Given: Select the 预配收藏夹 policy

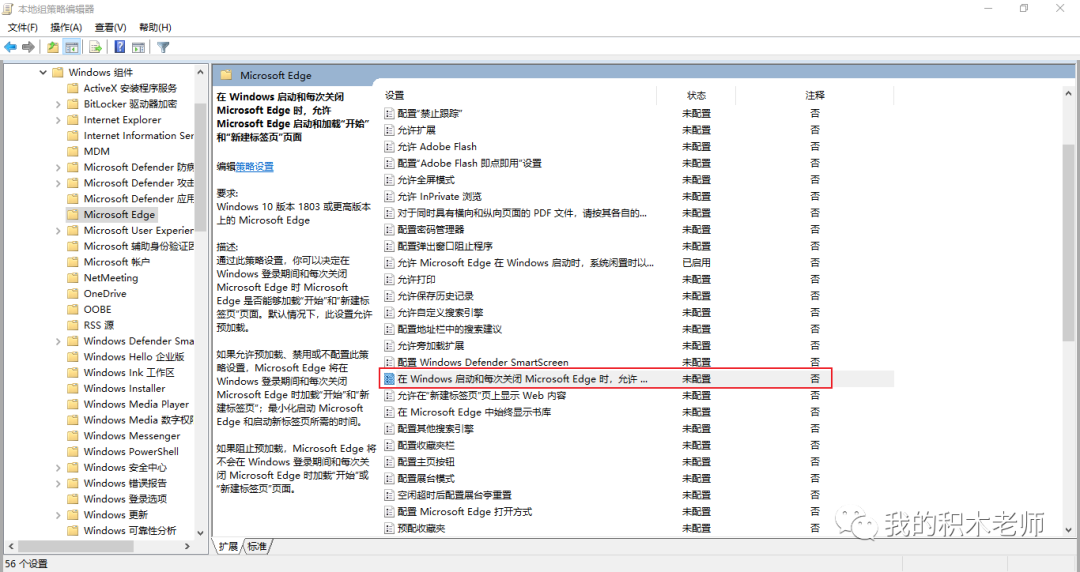Looking at the screenshot, I should (x=421, y=529).
